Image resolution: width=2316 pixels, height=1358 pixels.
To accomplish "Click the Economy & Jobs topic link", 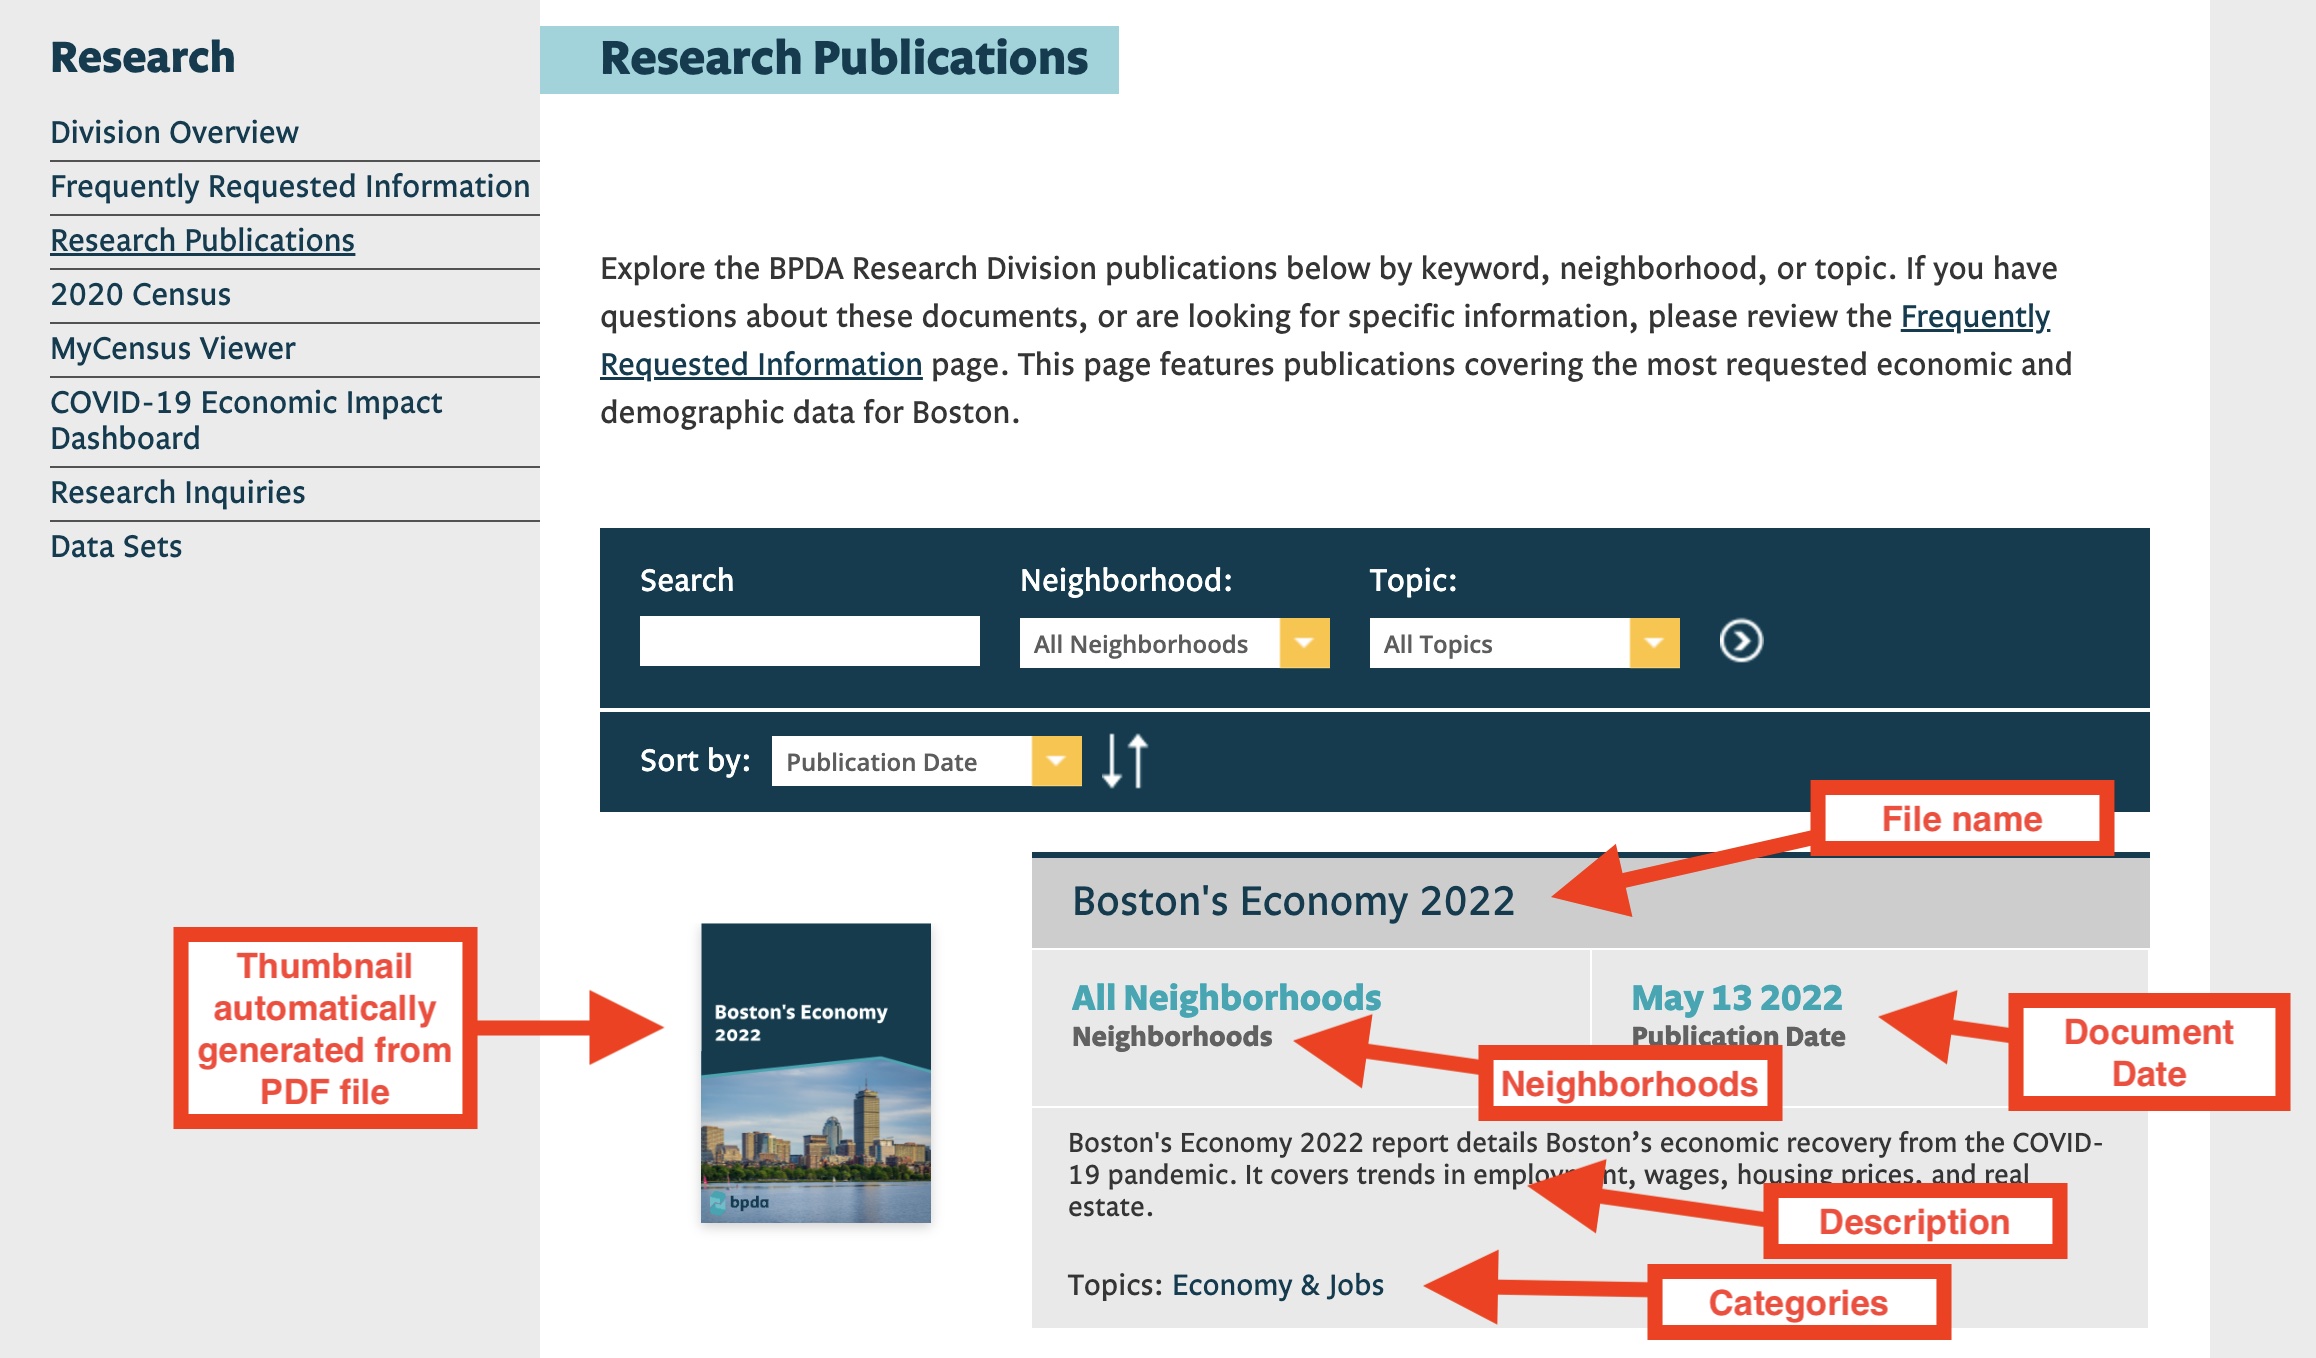I will pos(1277,1286).
